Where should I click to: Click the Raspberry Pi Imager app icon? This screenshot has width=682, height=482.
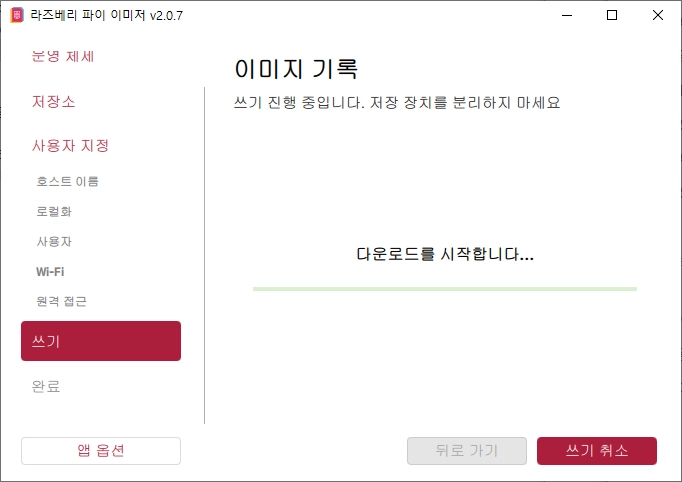pyautogui.click(x=17, y=15)
